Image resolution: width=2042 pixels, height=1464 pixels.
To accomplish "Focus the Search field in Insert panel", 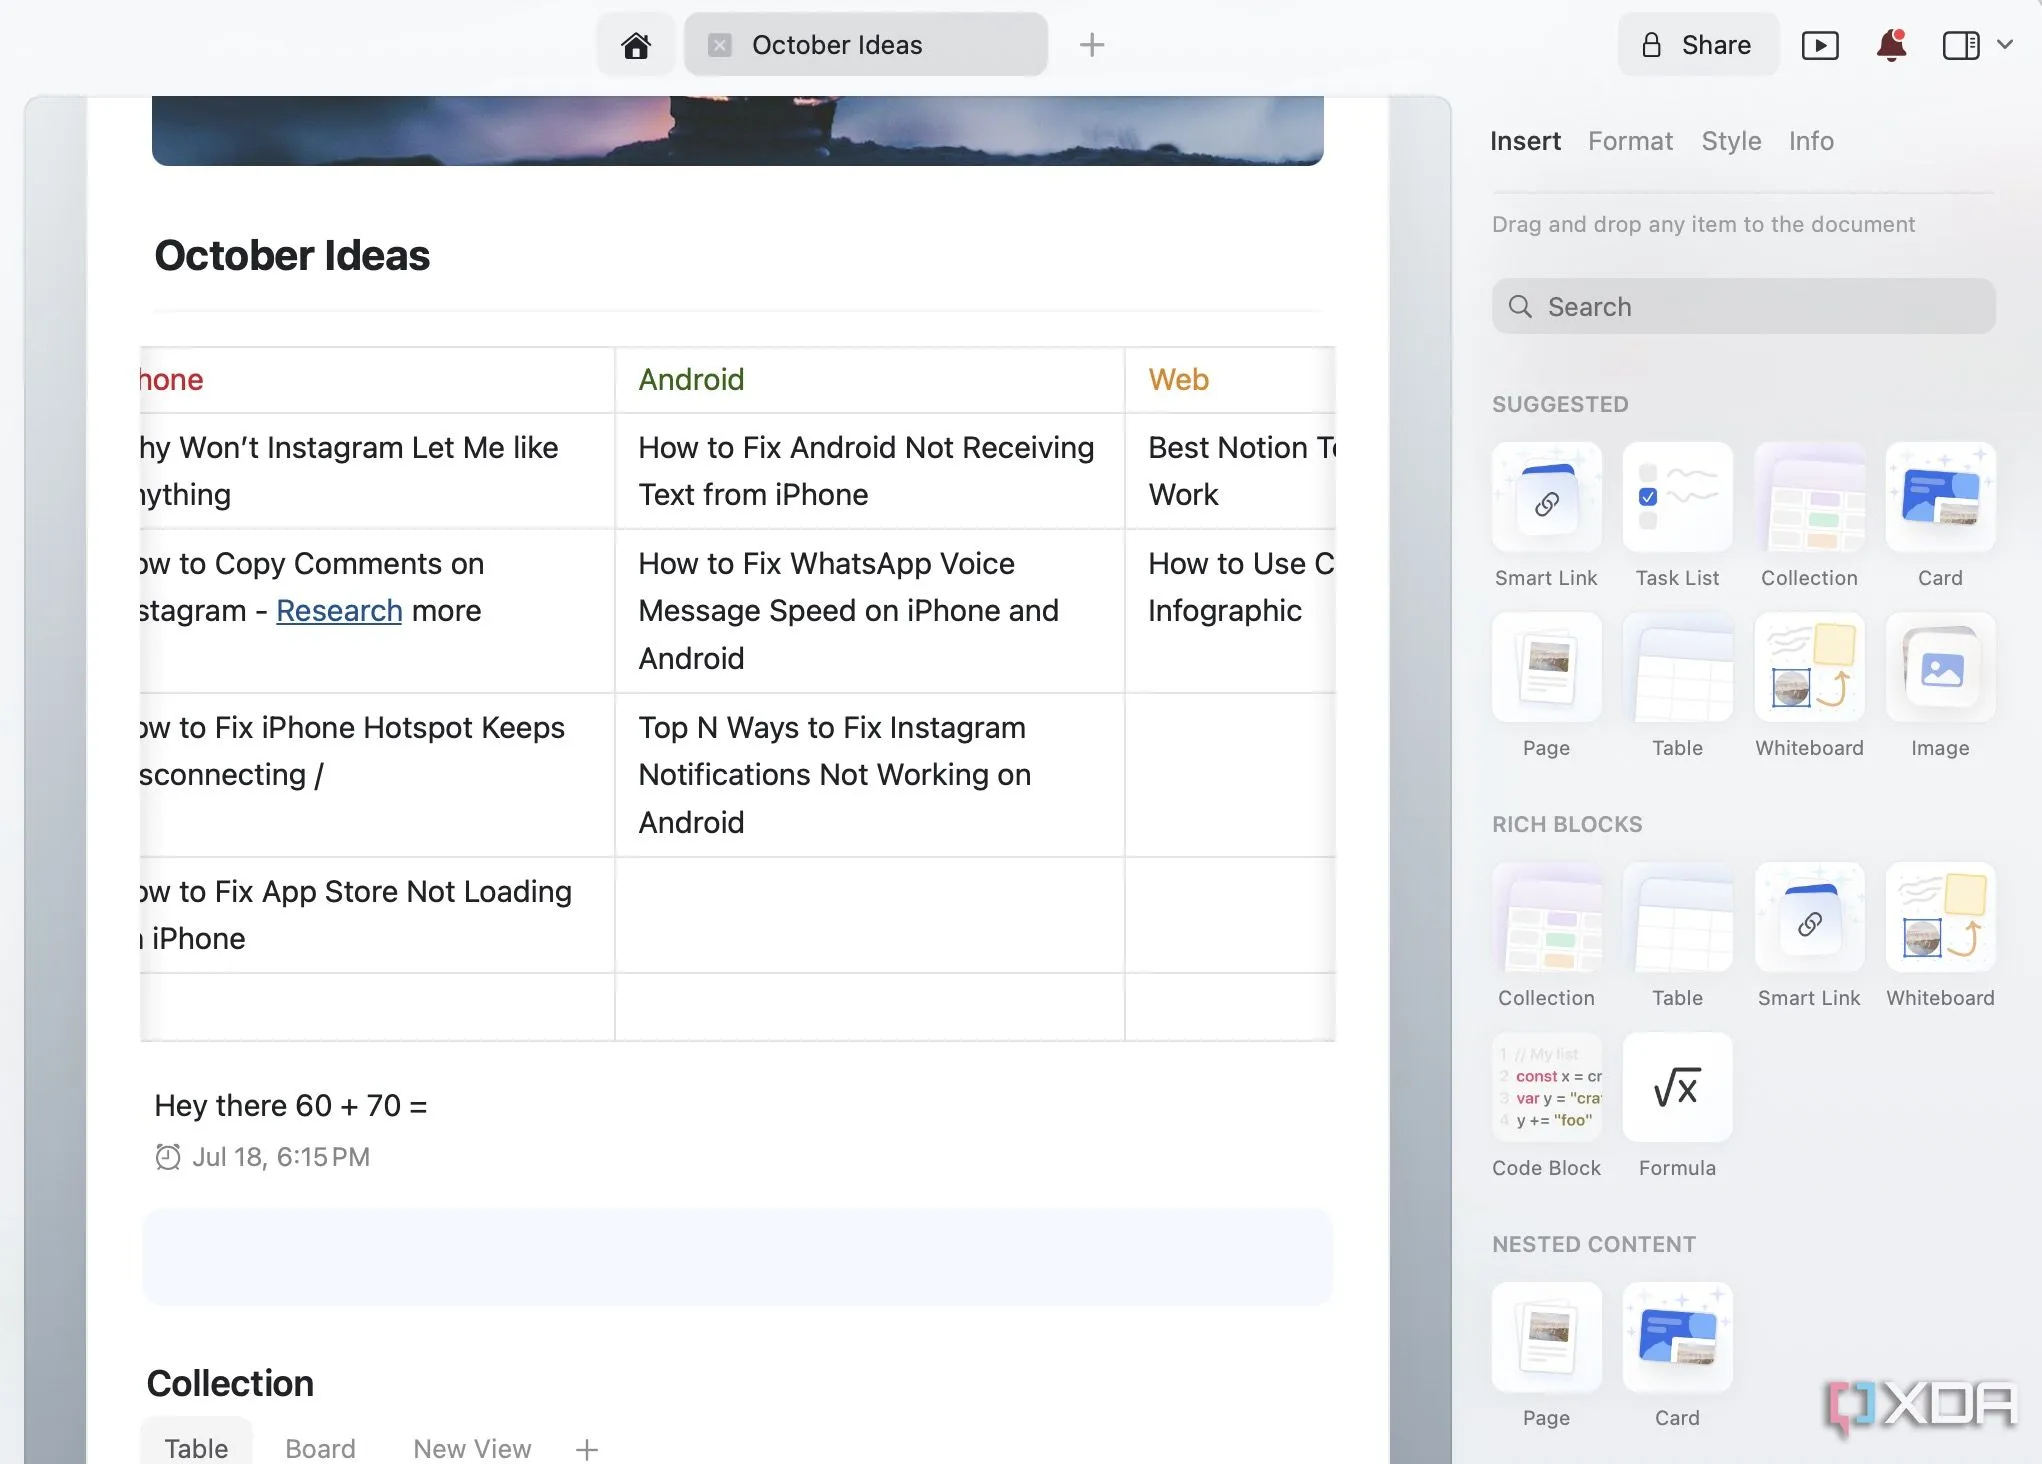I will point(1743,306).
